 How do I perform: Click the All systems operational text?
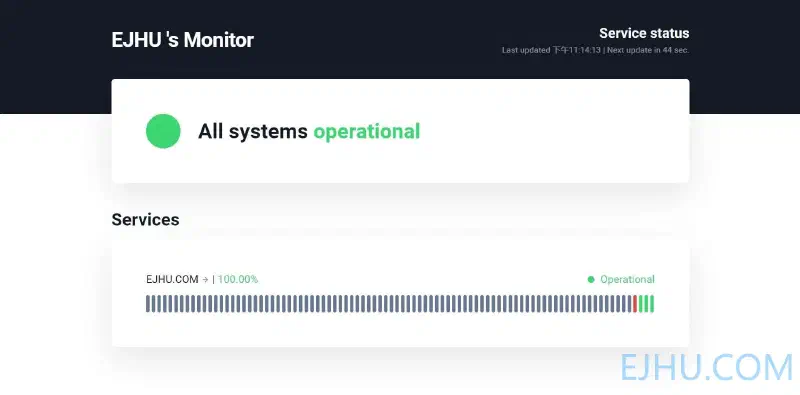click(x=309, y=131)
